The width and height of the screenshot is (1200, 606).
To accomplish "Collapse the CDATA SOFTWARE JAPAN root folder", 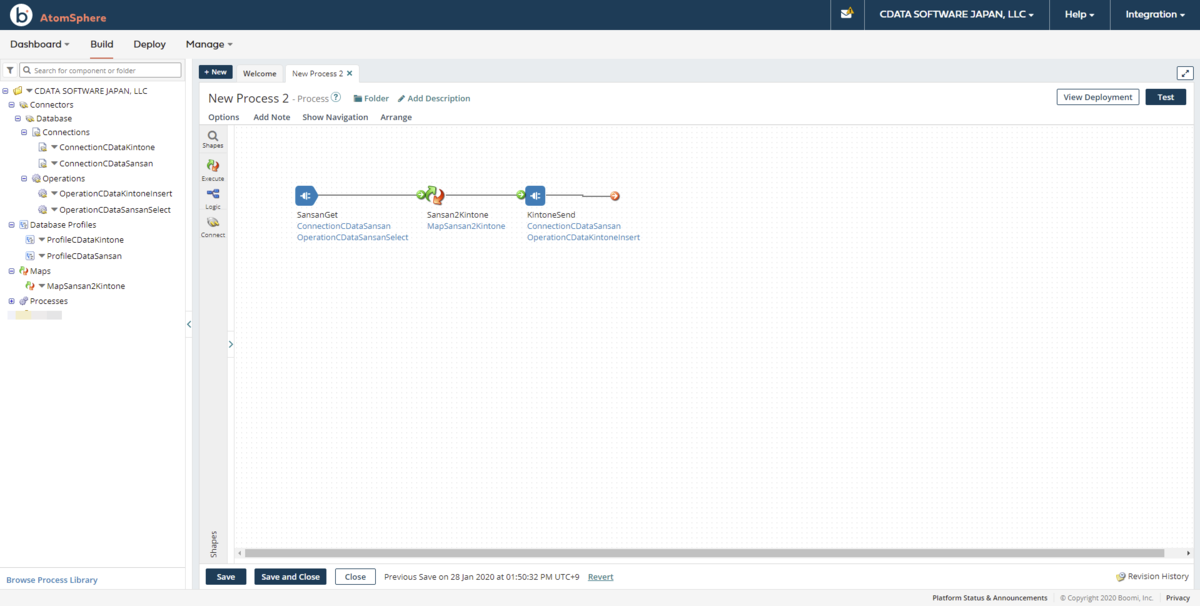I will click(x=6, y=91).
